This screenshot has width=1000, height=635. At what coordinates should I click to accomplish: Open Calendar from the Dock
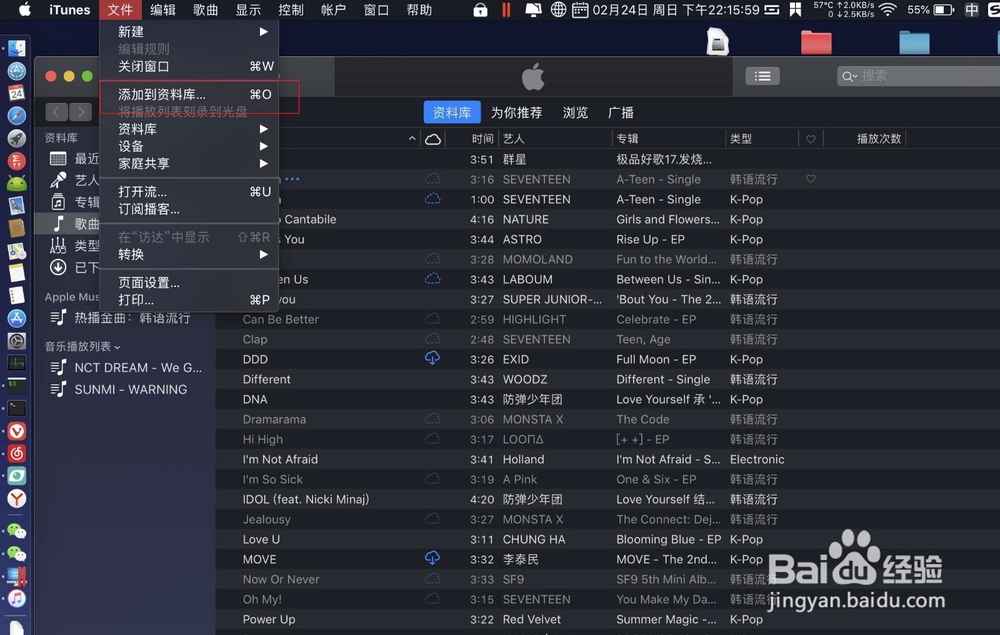tap(17, 93)
